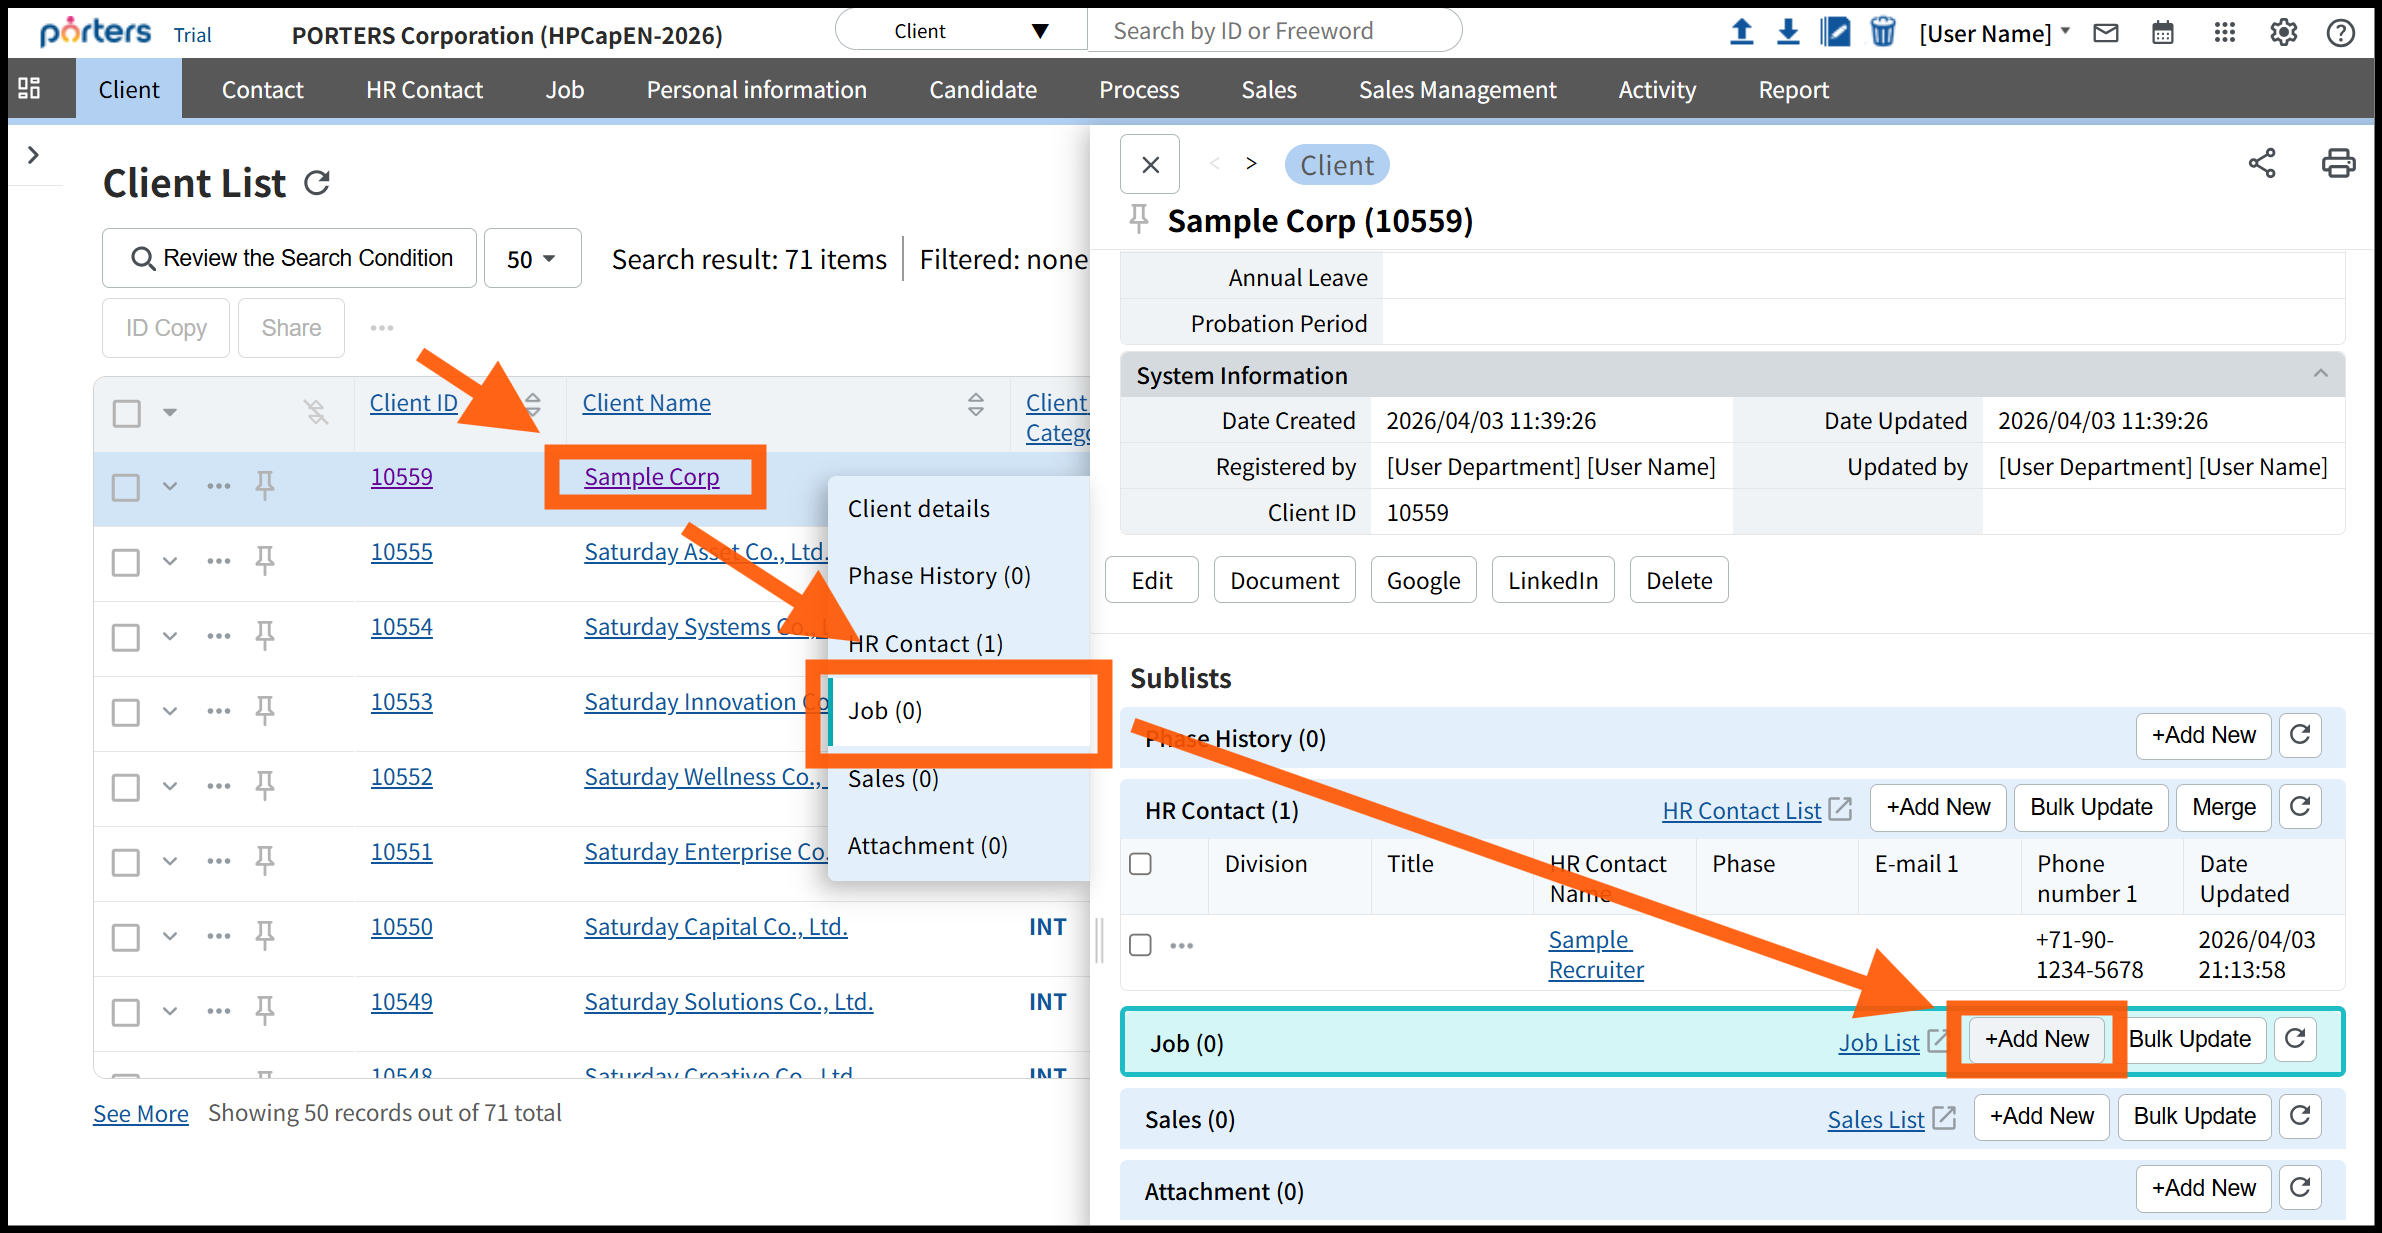The width and height of the screenshot is (2382, 1233).
Task: Open the Client search category dropdown
Action: [x=961, y=31]
